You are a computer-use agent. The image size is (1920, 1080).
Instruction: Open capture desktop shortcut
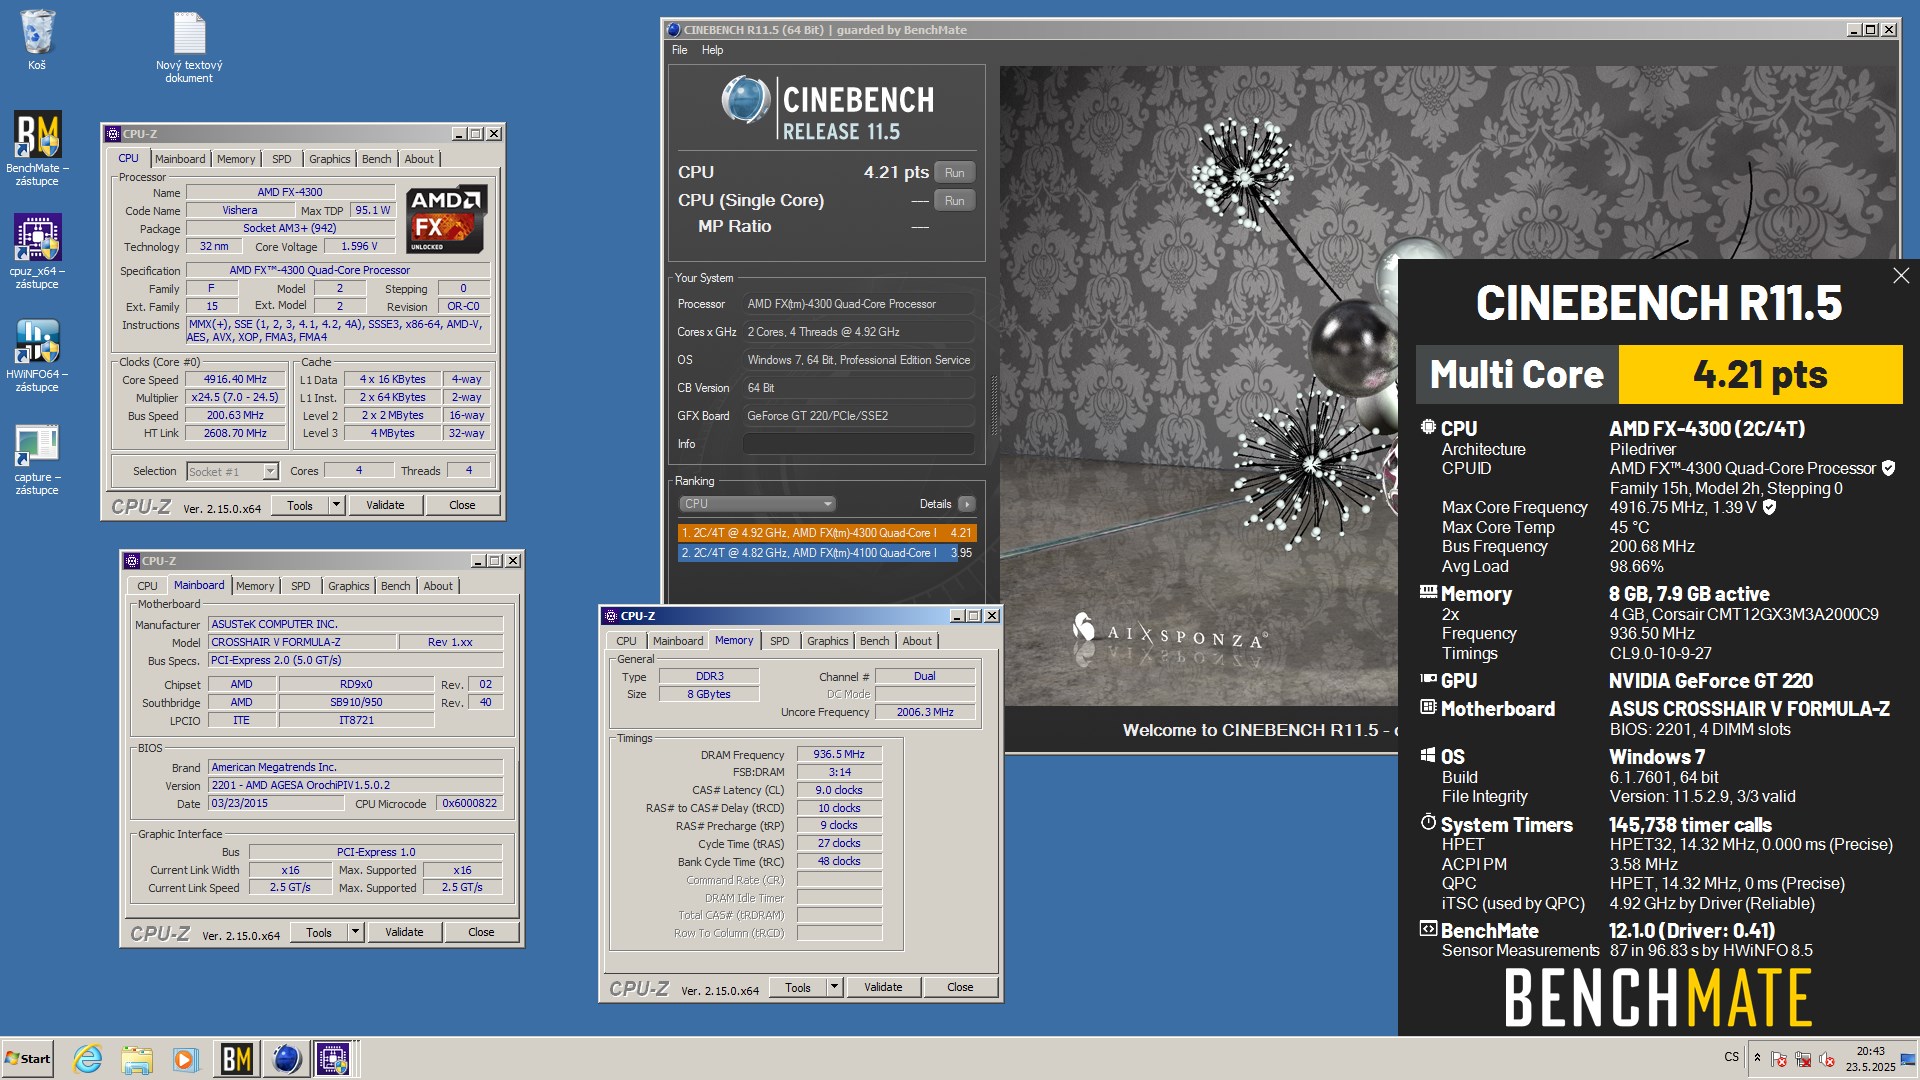tap(37, 459)
